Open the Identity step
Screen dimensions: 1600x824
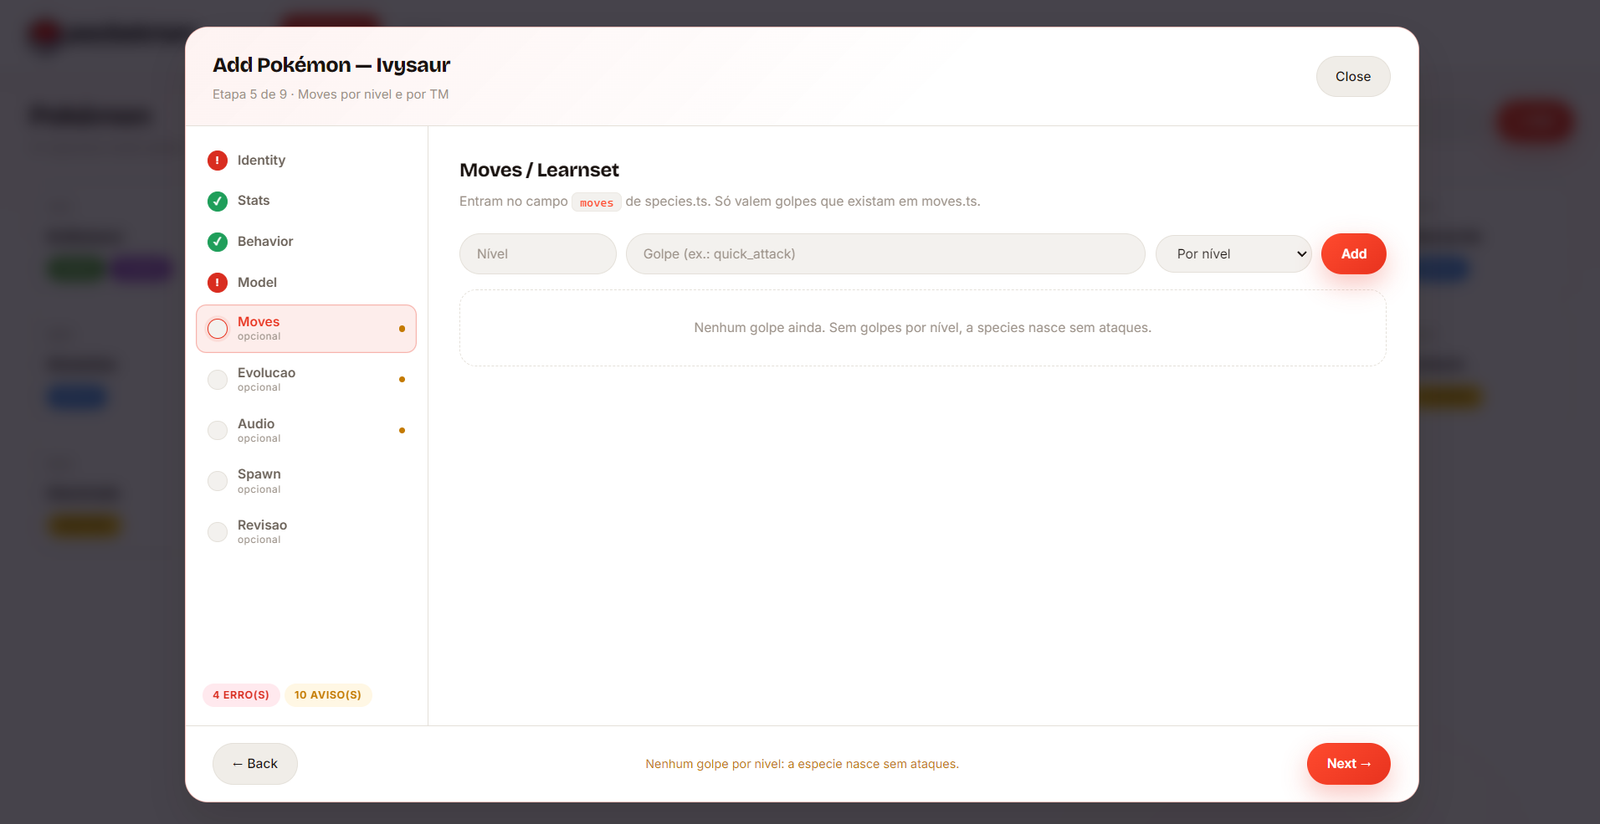(x=306, y=160)
